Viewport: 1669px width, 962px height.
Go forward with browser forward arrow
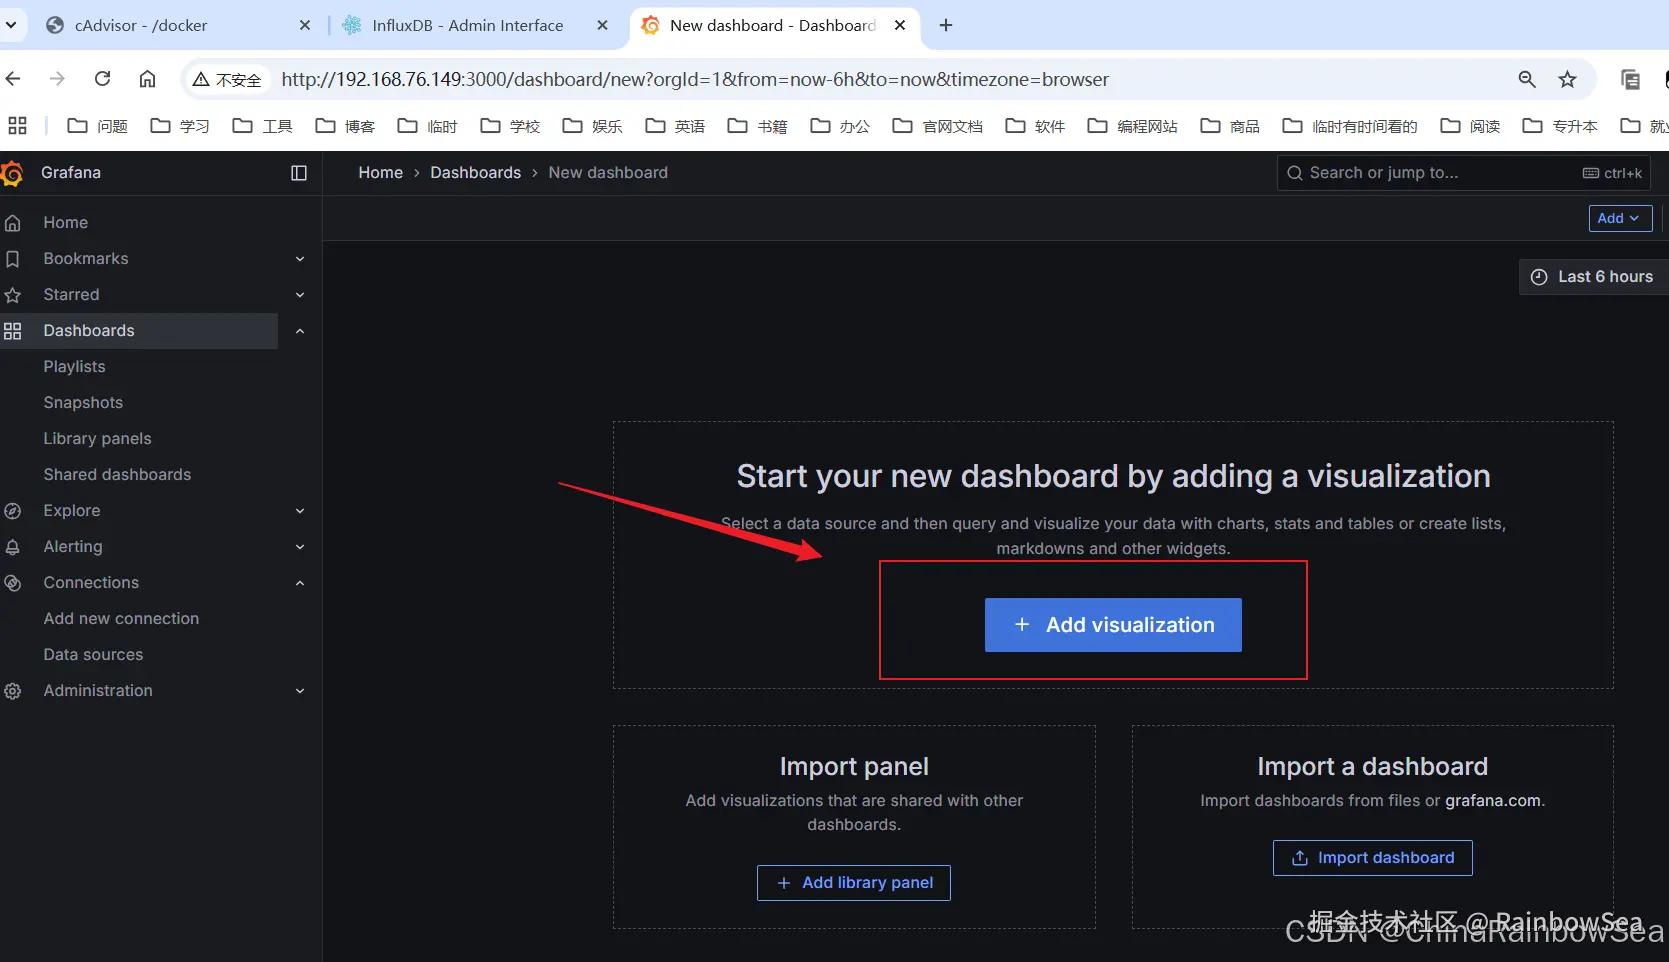(x=57, y=79)
